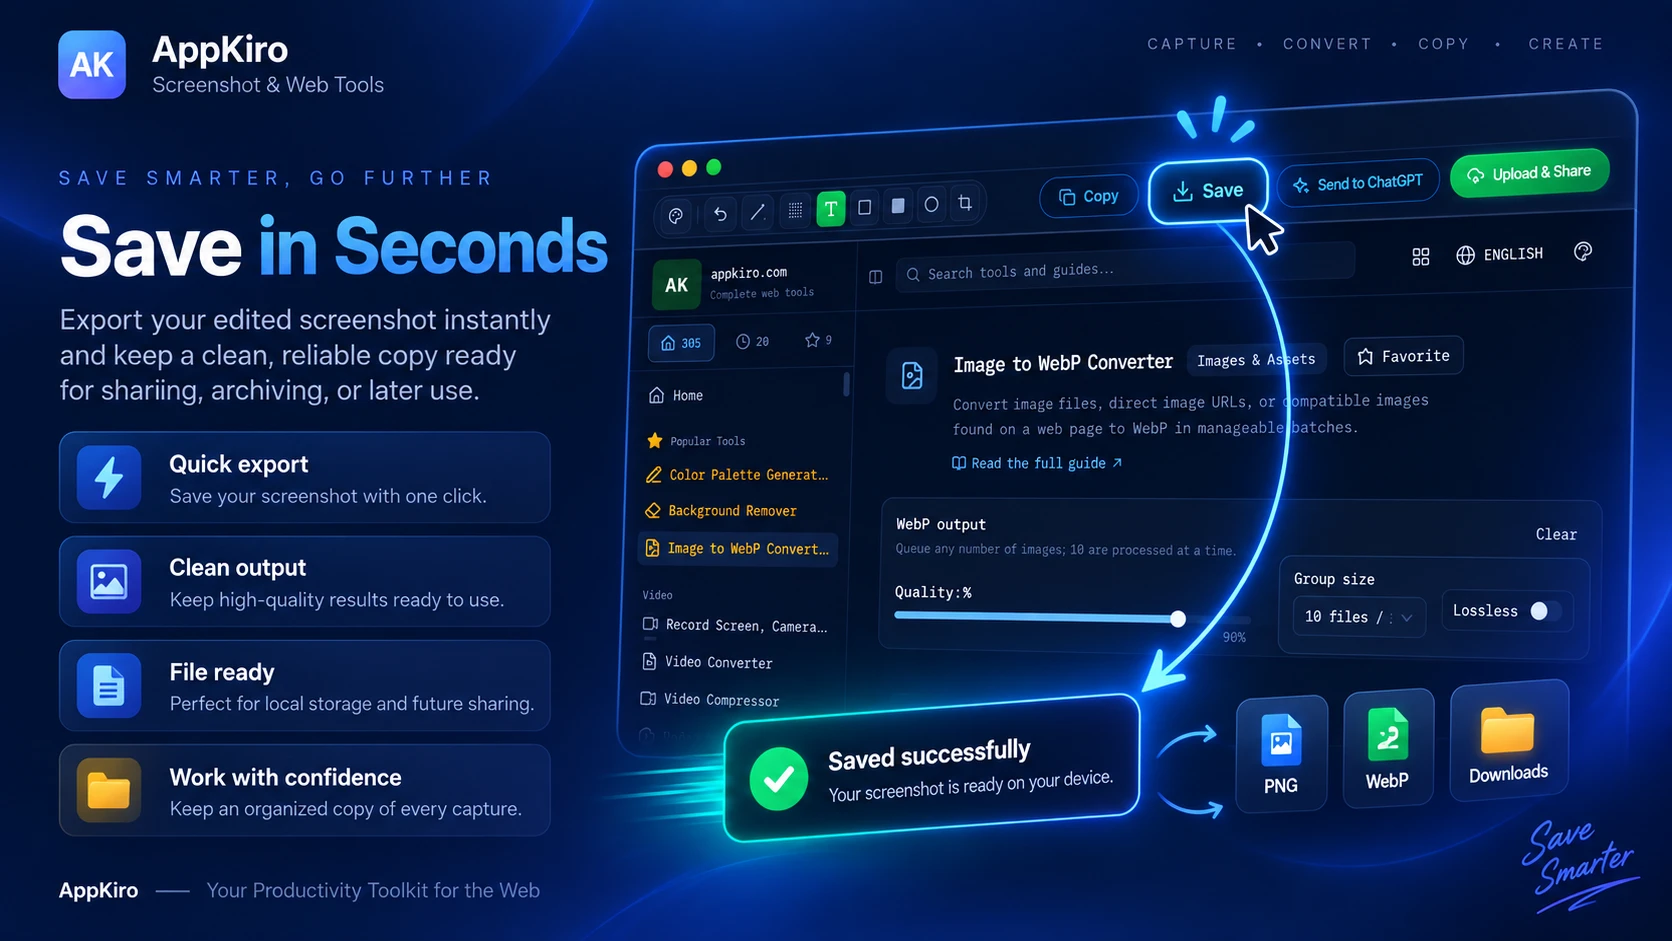Select the favorites 9 tab
The height and width of the screenshot is (941, 1672).
tap(818, 340)
